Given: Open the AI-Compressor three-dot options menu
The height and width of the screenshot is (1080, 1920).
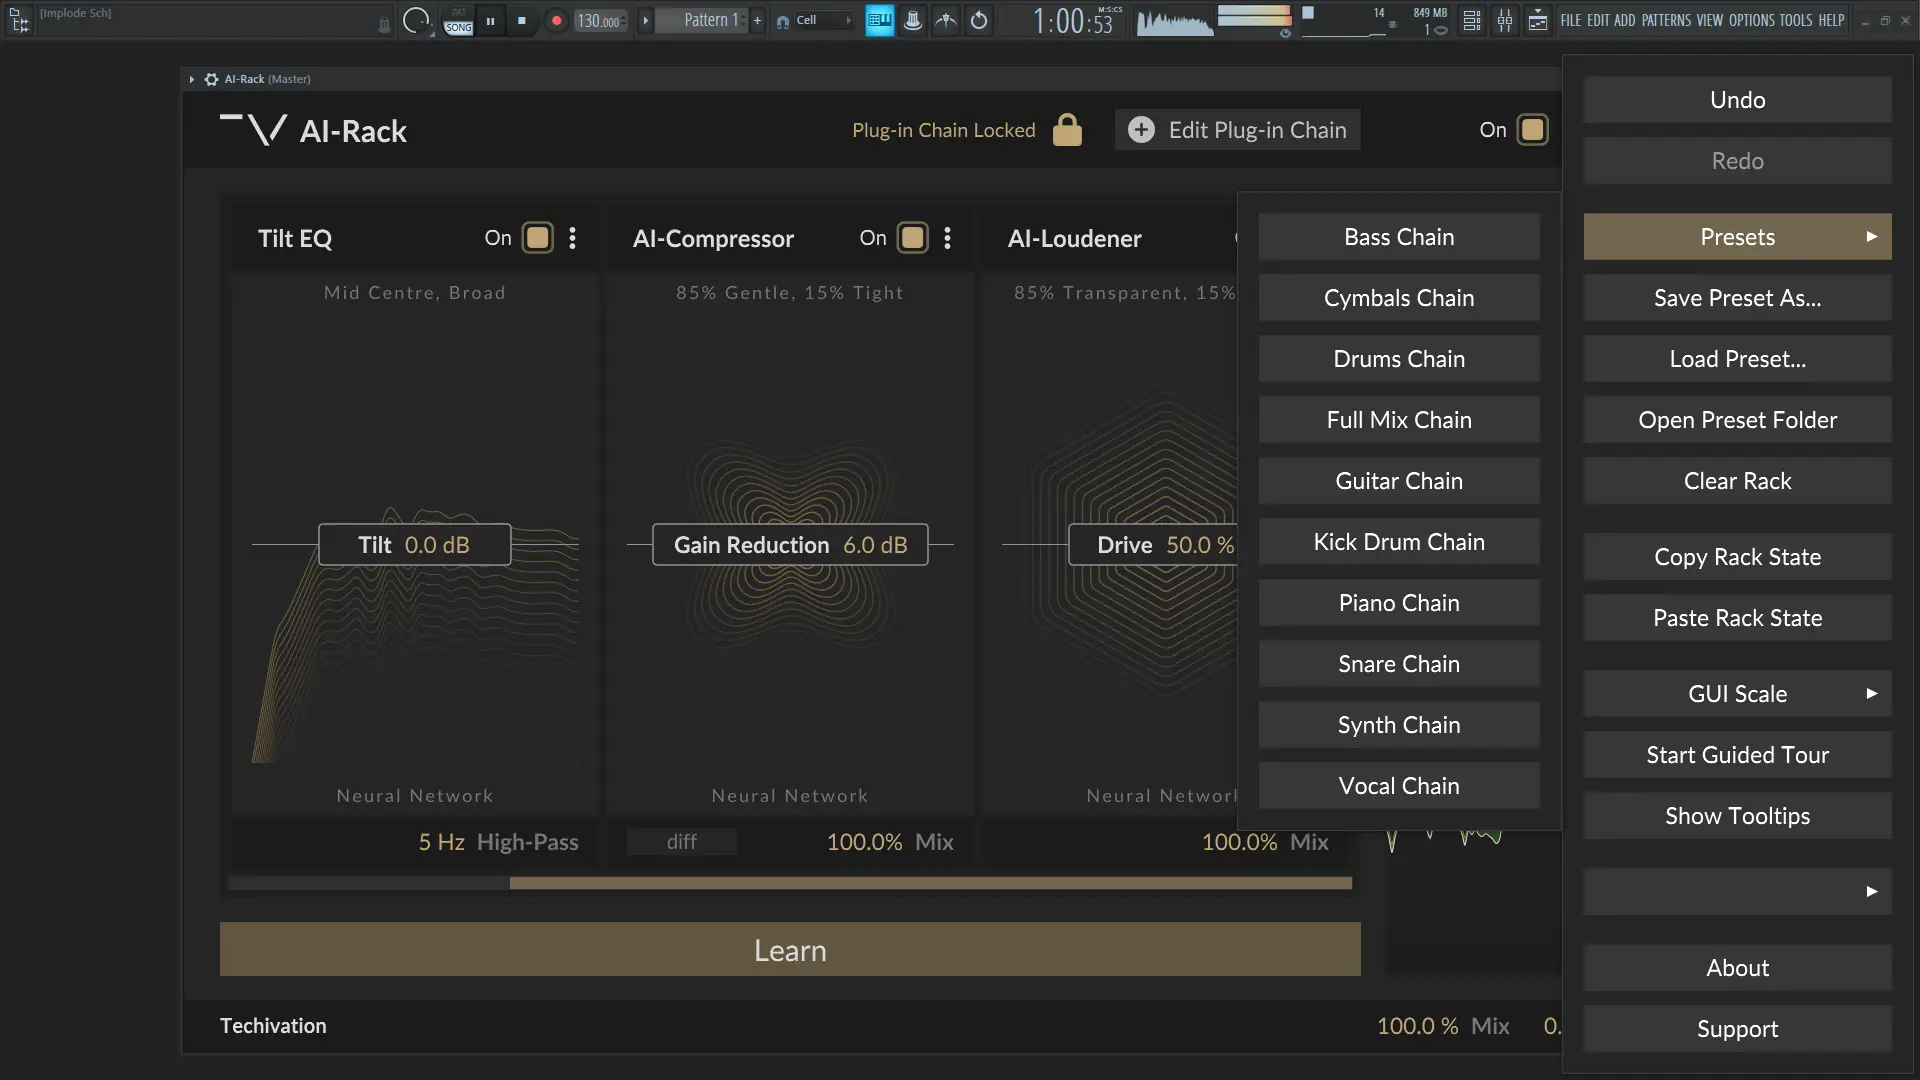Looking at the screenshot, I should (947, 238).
